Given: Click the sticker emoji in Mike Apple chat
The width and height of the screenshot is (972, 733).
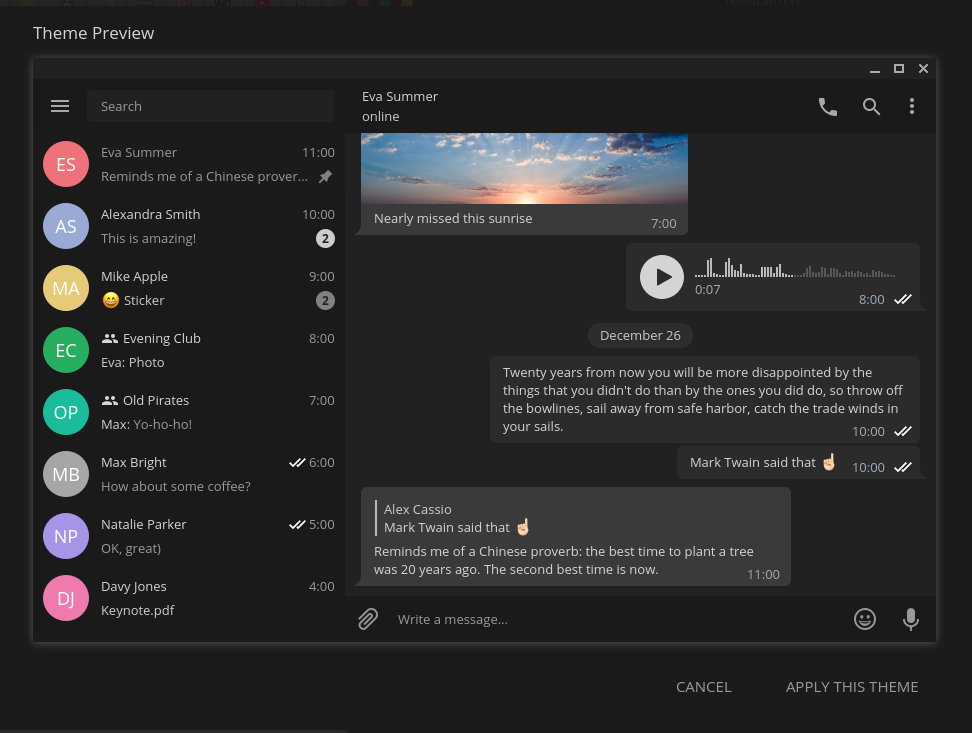Looking at the screenshot, I should (110, 300).
